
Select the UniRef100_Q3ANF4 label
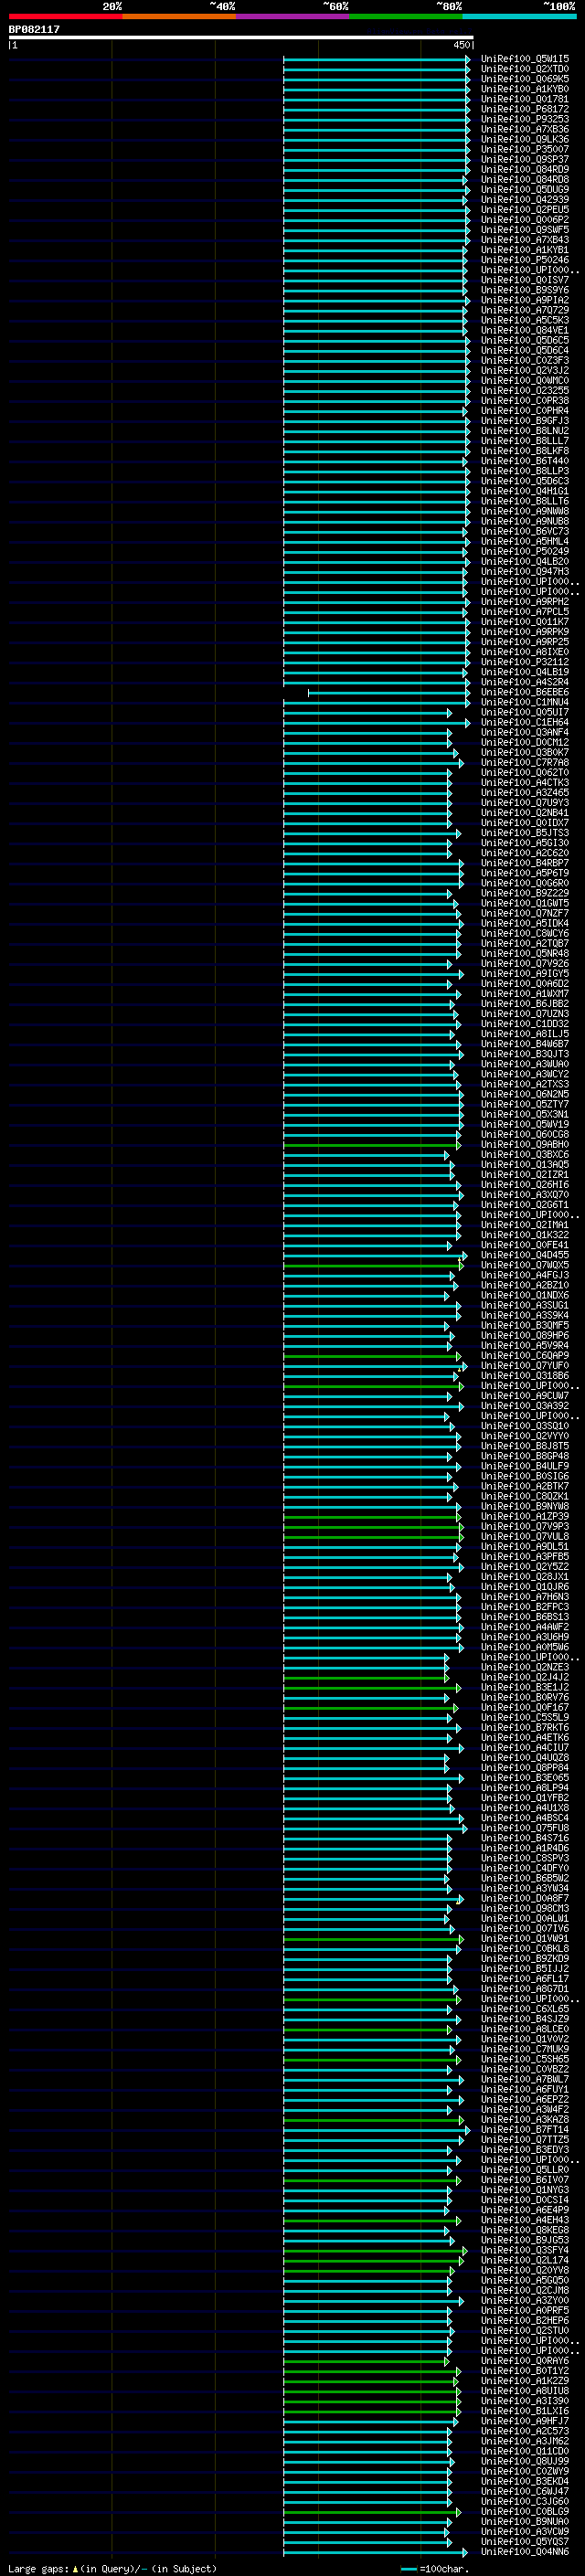[x=525, y=732]
